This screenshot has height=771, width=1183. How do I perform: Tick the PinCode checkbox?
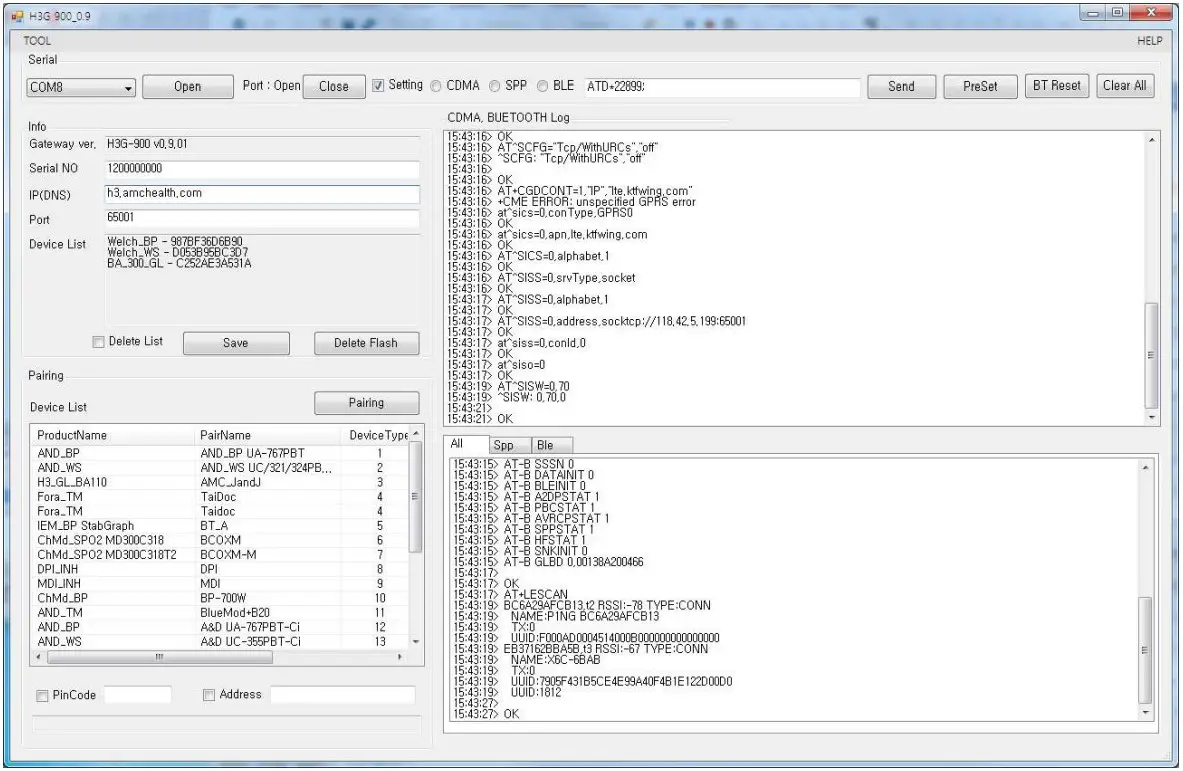pyautogui.click(x=41, y=695)
